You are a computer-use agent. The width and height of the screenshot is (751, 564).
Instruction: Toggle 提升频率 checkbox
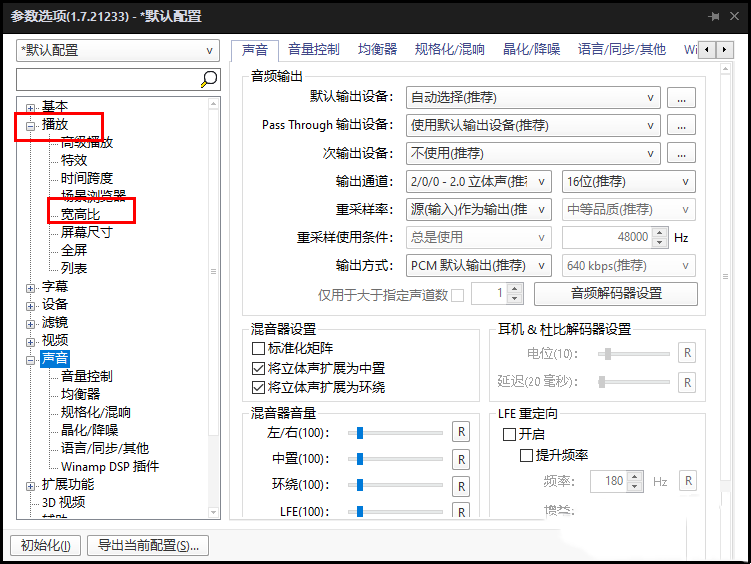tap(526, 455)
